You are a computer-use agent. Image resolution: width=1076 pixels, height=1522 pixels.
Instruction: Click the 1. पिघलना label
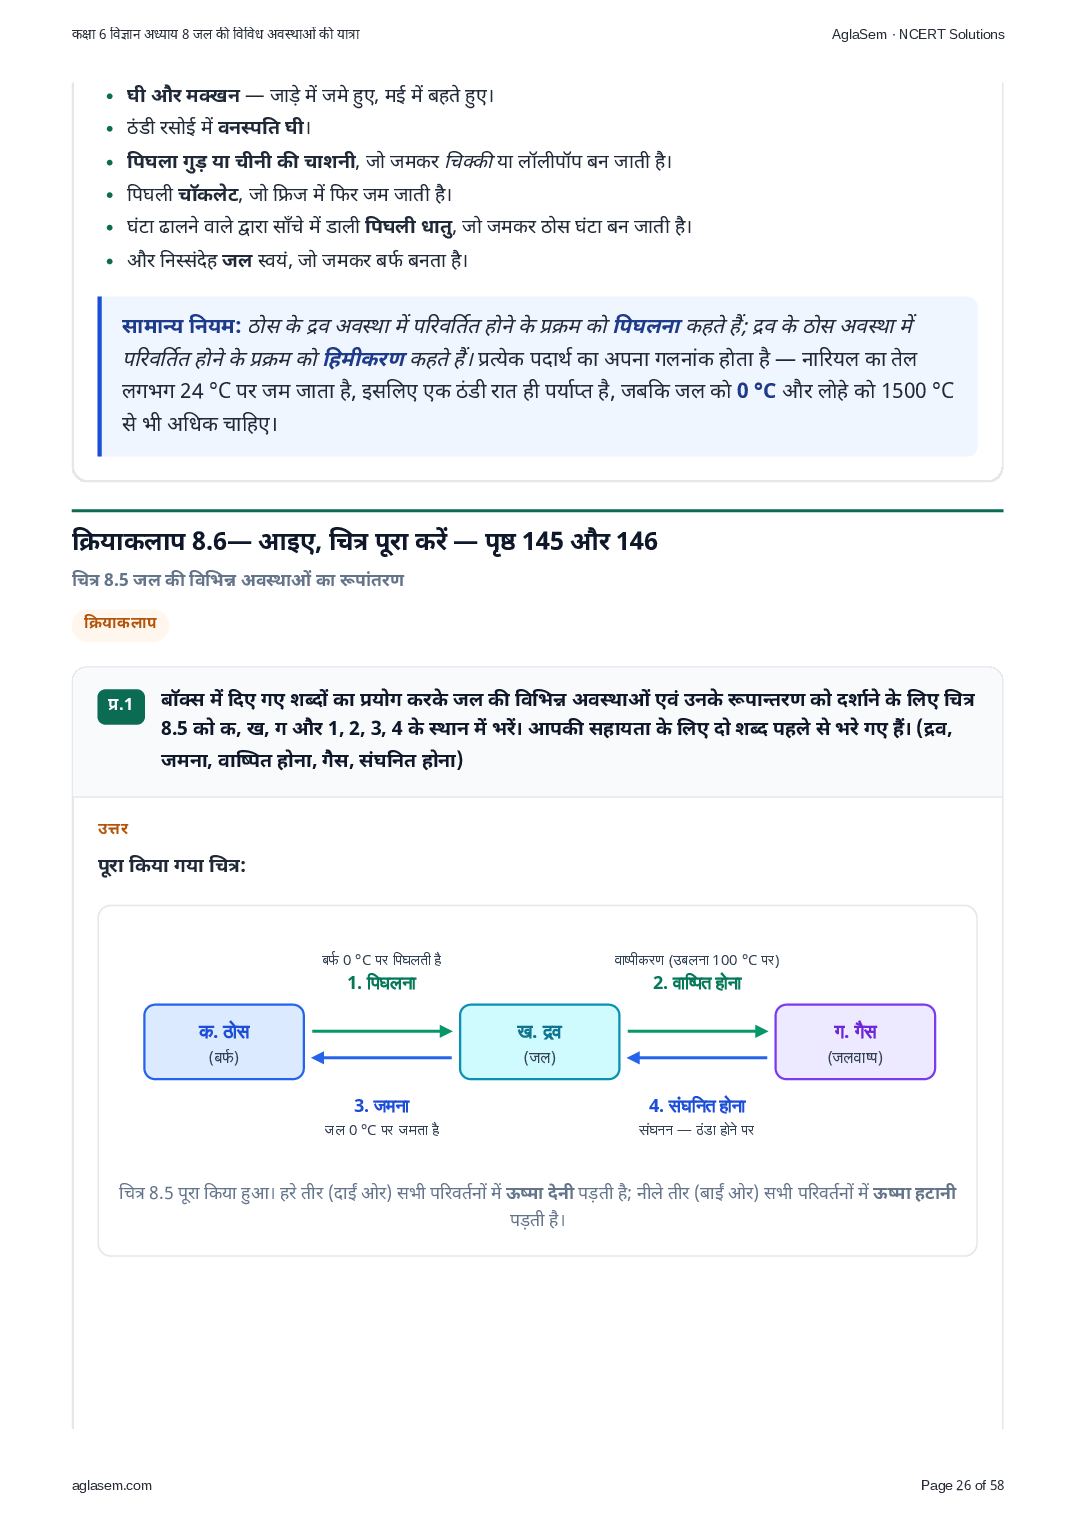coord(382,983)
